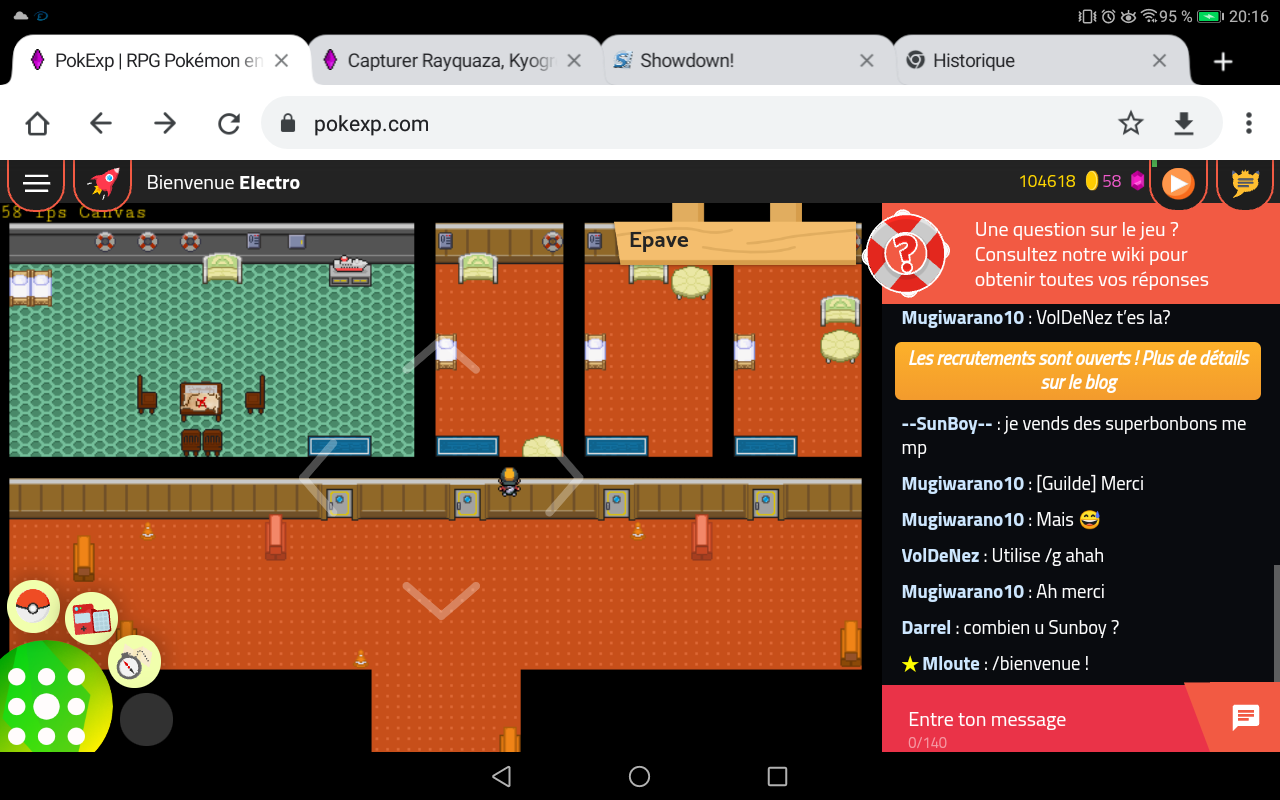The image size is (1280, 800).
Task: Navigate back in the browser
Action: pyautogui.click(x=101, y=123)
